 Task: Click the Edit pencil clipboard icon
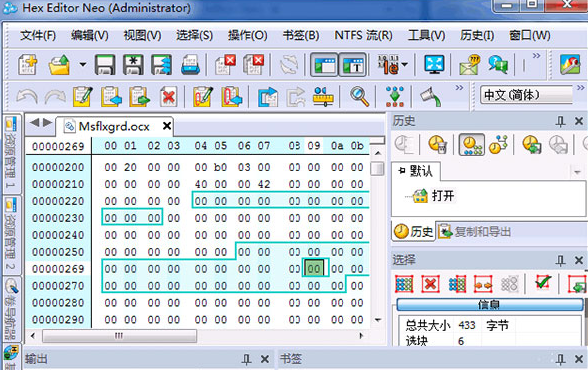83,97
